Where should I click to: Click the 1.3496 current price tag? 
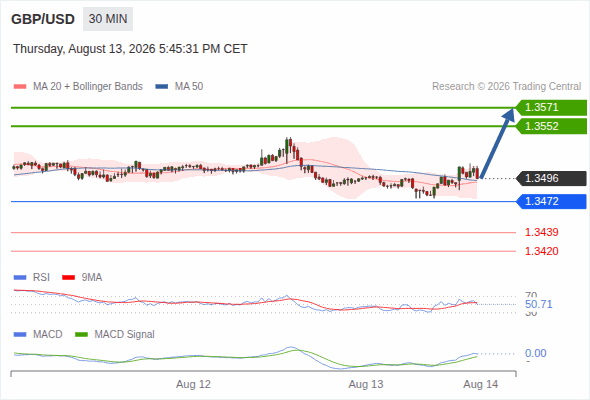pyautogui.click(x=551, y=178)
